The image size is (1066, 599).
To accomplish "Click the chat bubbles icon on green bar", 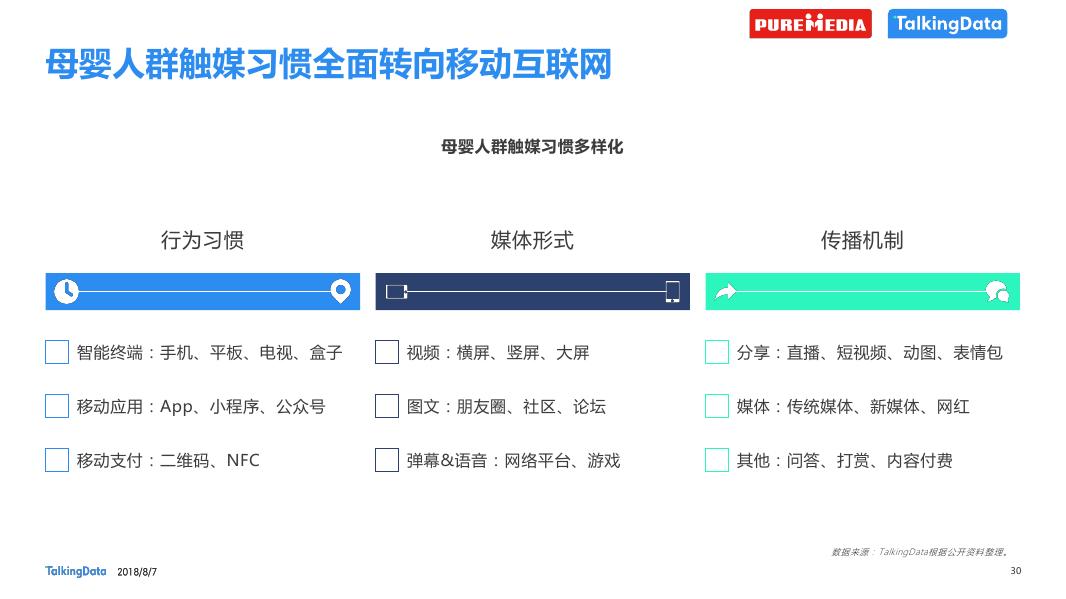I will [x=998, y=292].
